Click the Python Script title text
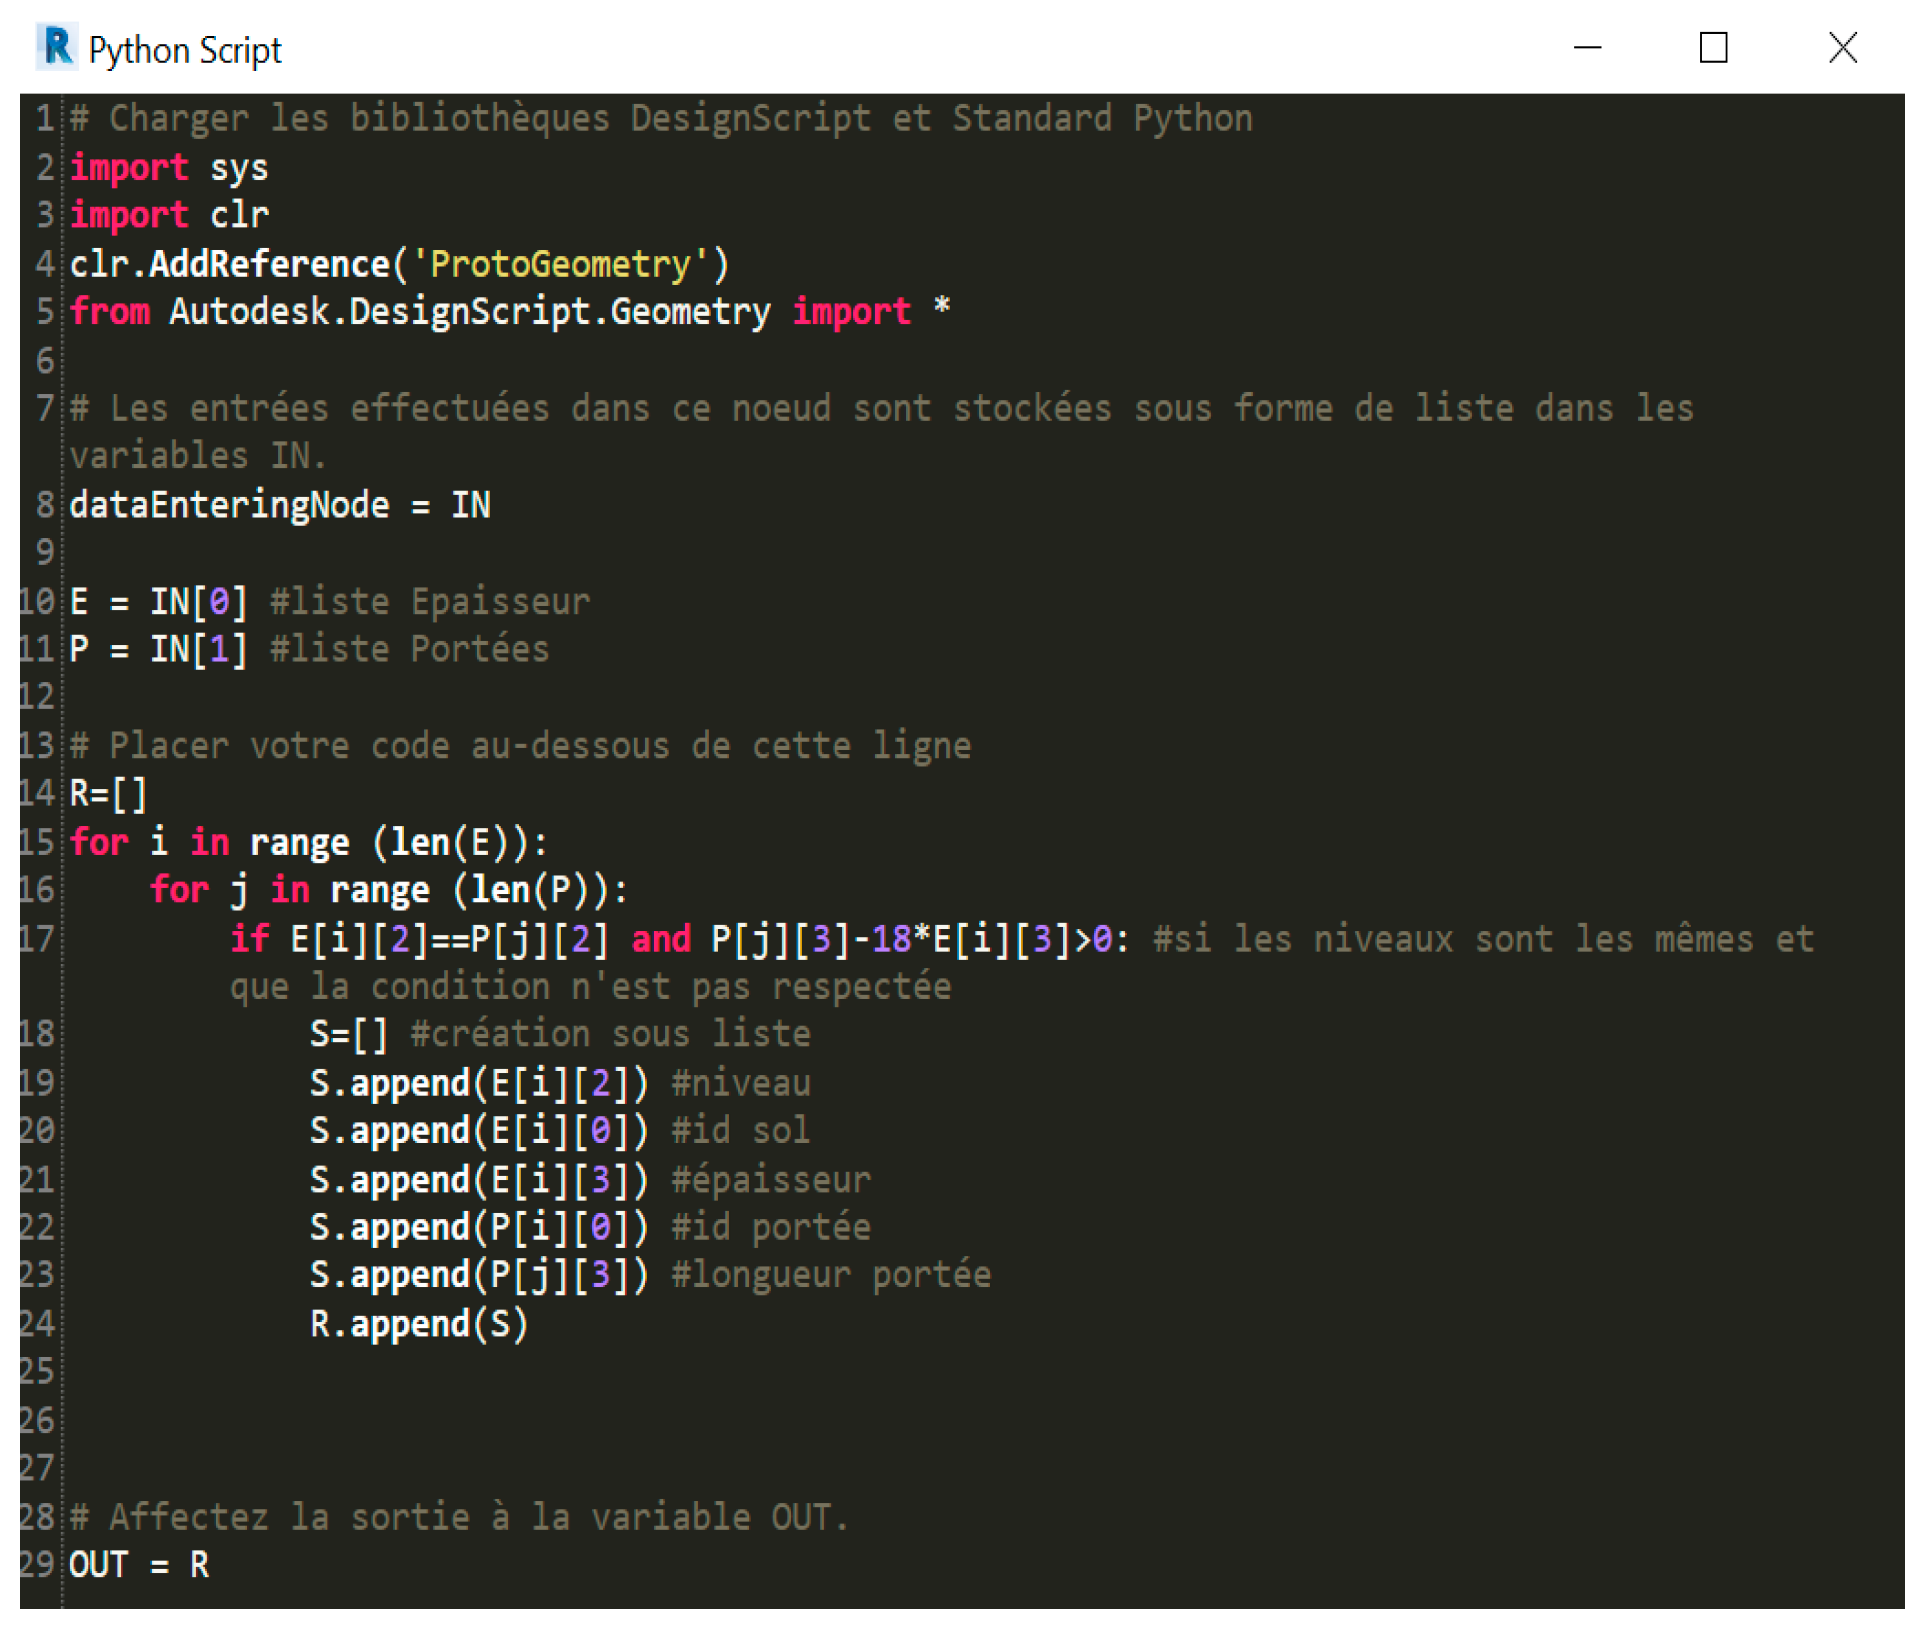The width and height of the screenshot is (1927, 1629). pos(185,50)
